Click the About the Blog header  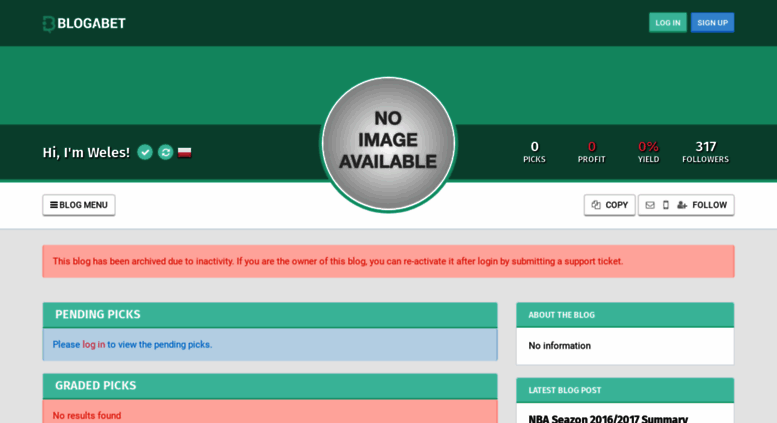point(625,315)
